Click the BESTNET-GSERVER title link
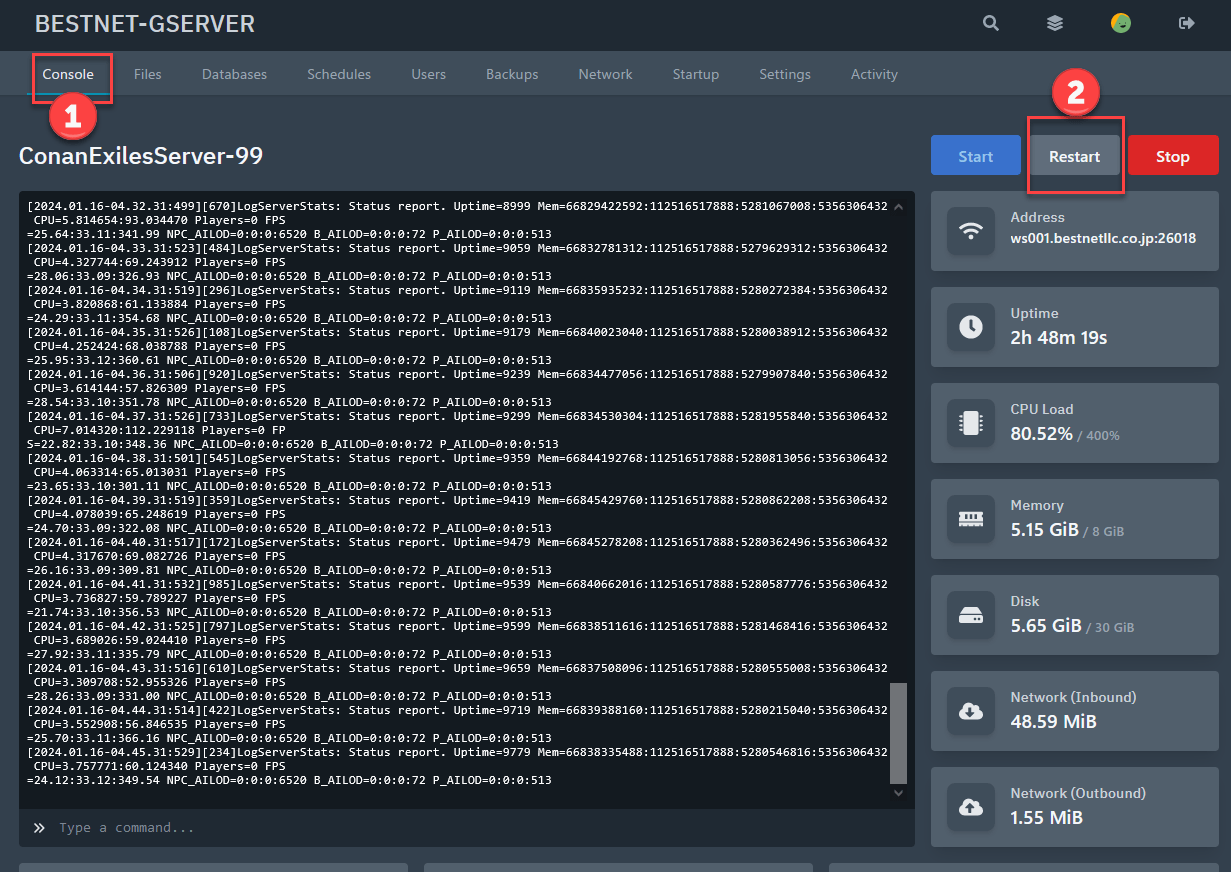The height and width of the screenshot is (872, 1231). [145, 23]
